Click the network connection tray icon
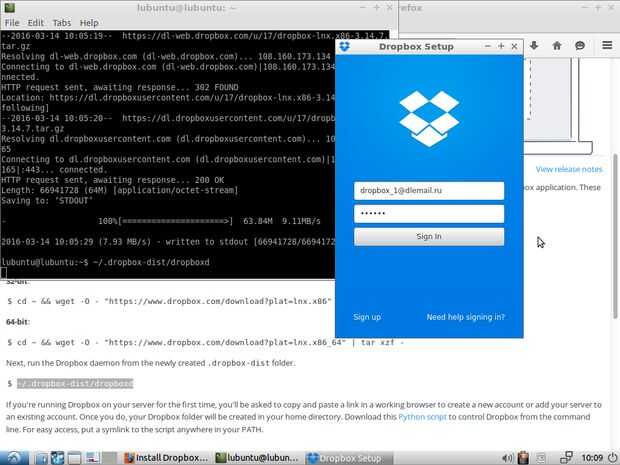620x465 pixels. pos(567,457)
